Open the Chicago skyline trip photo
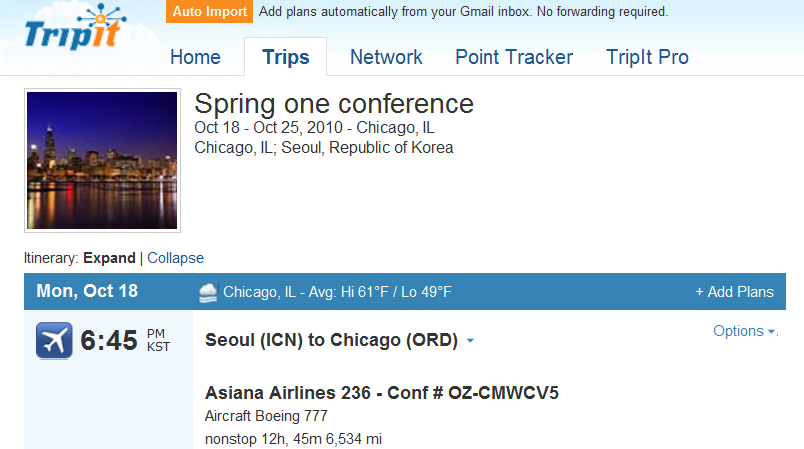804x449 pixels. coord(102,160)
